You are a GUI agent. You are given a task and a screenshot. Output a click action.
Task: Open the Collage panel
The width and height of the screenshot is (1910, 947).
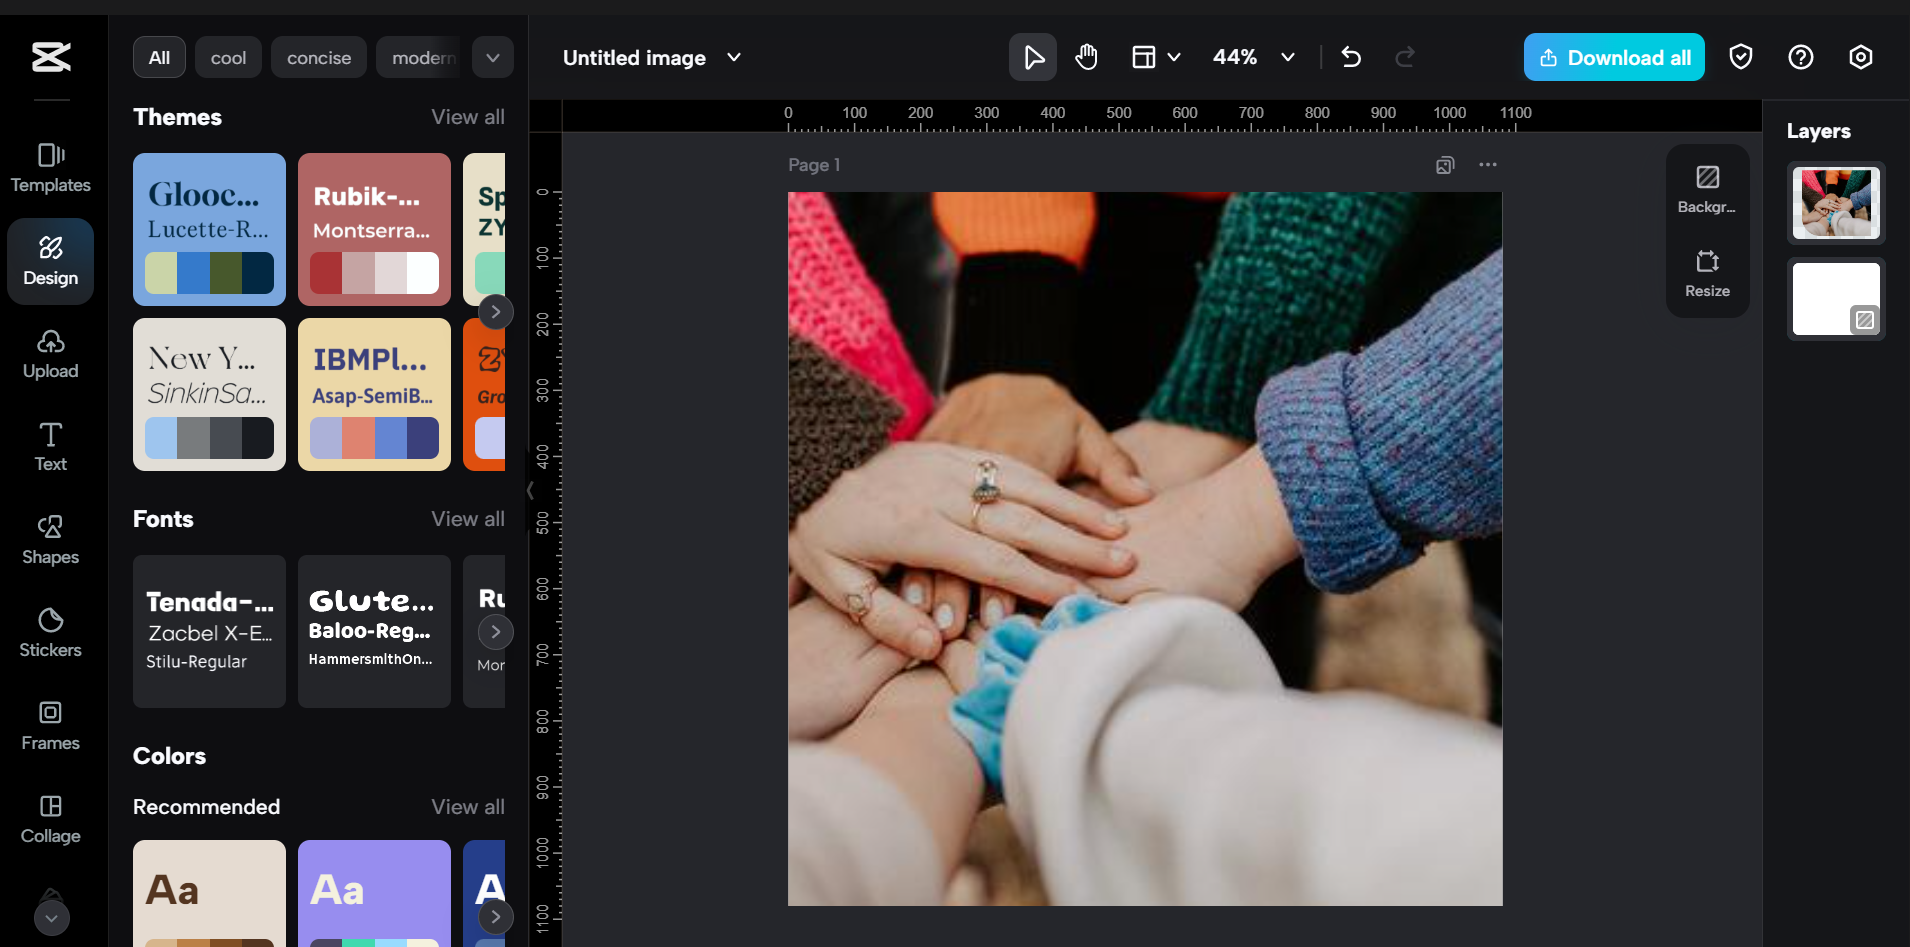tap(50, 819)
